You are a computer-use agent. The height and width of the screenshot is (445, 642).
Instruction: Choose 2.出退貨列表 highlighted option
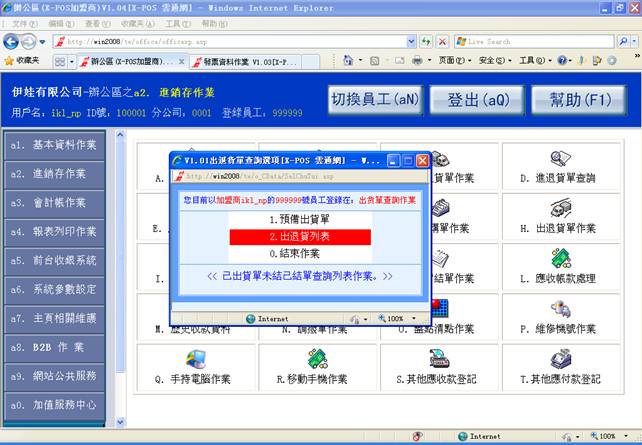click(x=299, y=237)
